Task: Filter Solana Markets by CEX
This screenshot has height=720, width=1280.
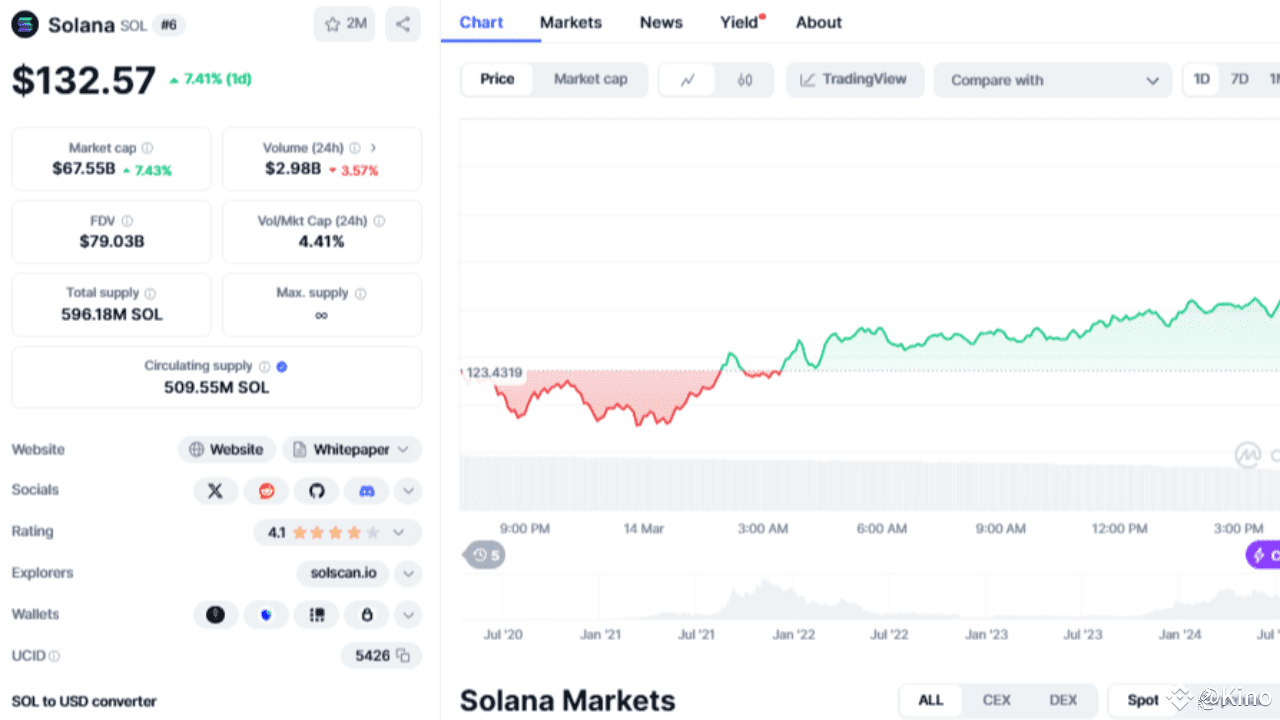Action: [996, 700]
